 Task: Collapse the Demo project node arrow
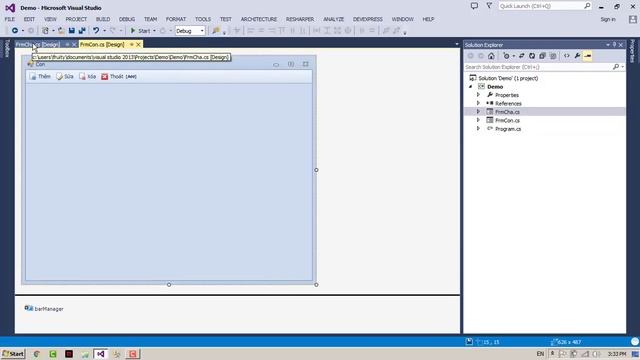click(471, 87)
